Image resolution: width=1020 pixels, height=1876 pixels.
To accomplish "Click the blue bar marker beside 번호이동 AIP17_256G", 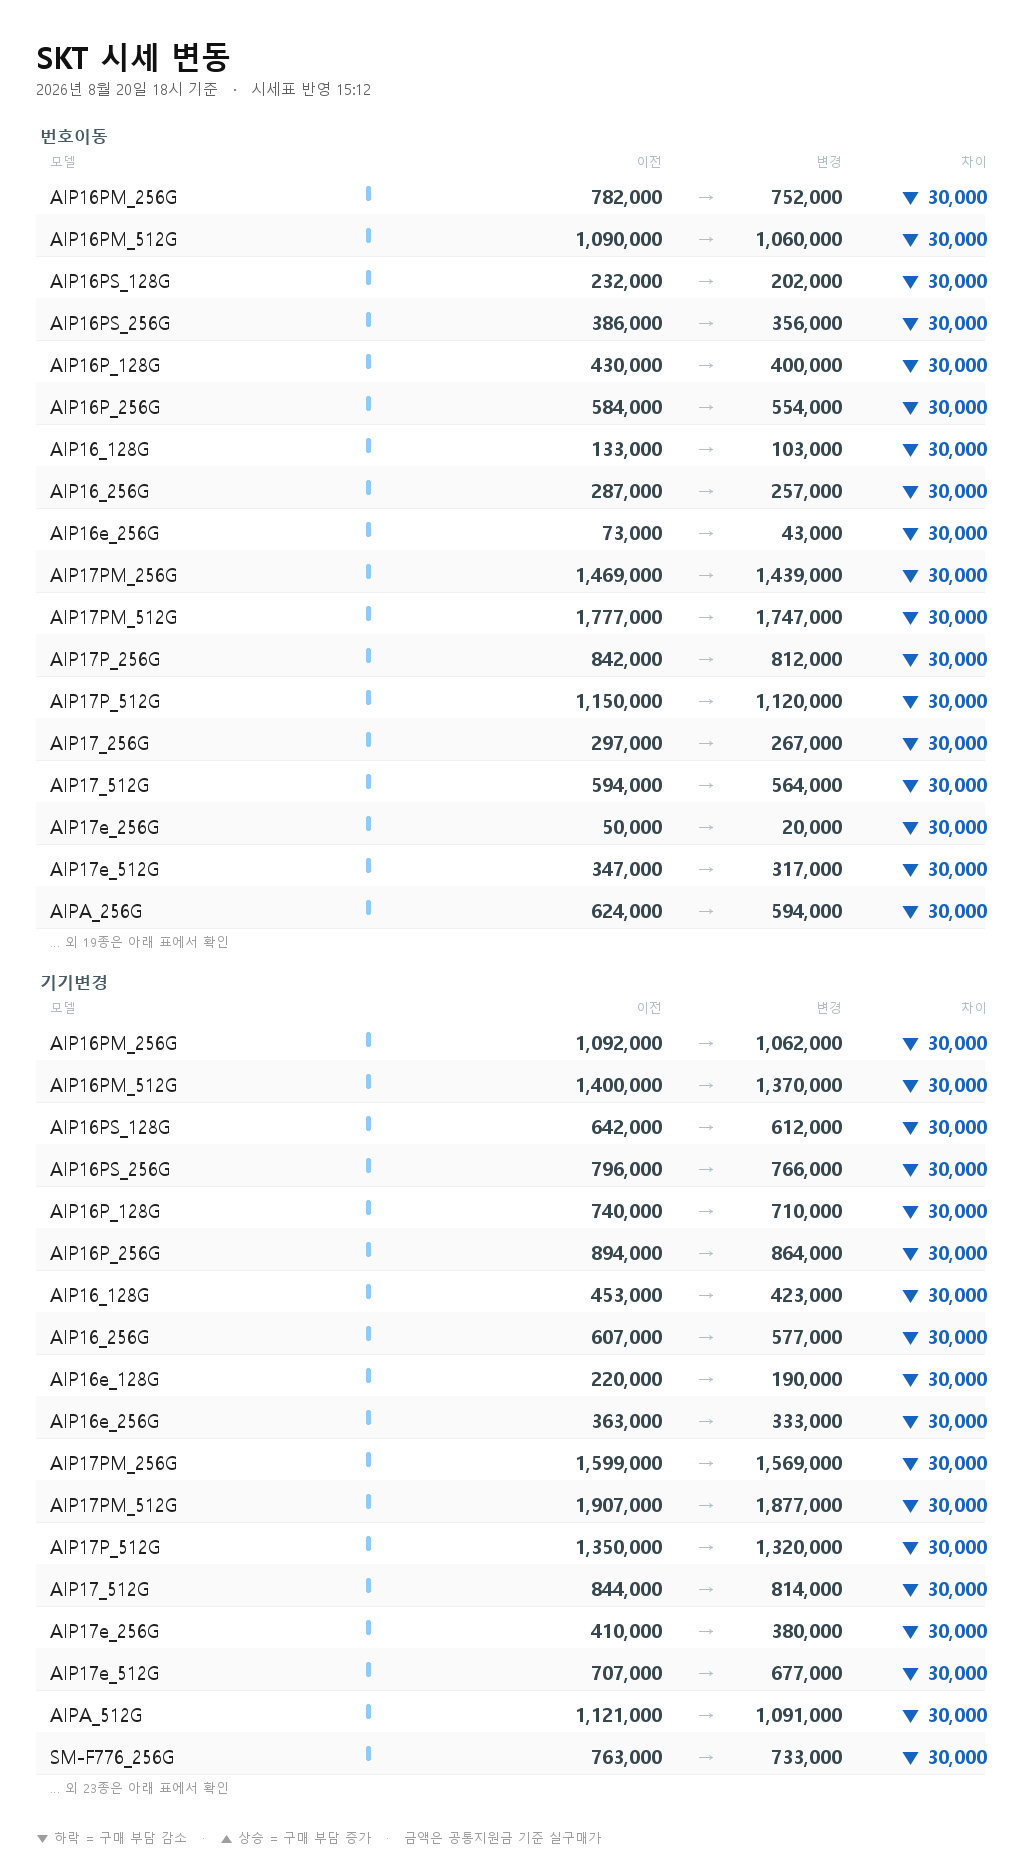I will [369, 740].
